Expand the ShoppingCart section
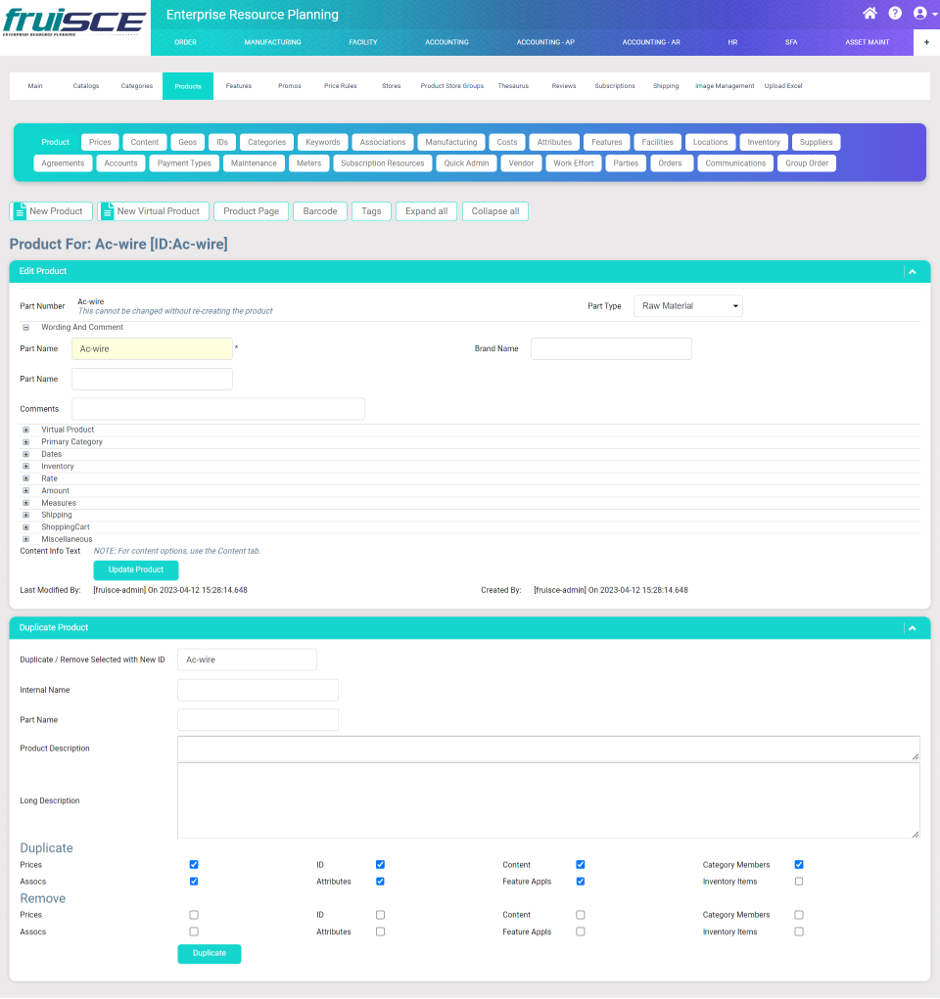 (26, 528)
